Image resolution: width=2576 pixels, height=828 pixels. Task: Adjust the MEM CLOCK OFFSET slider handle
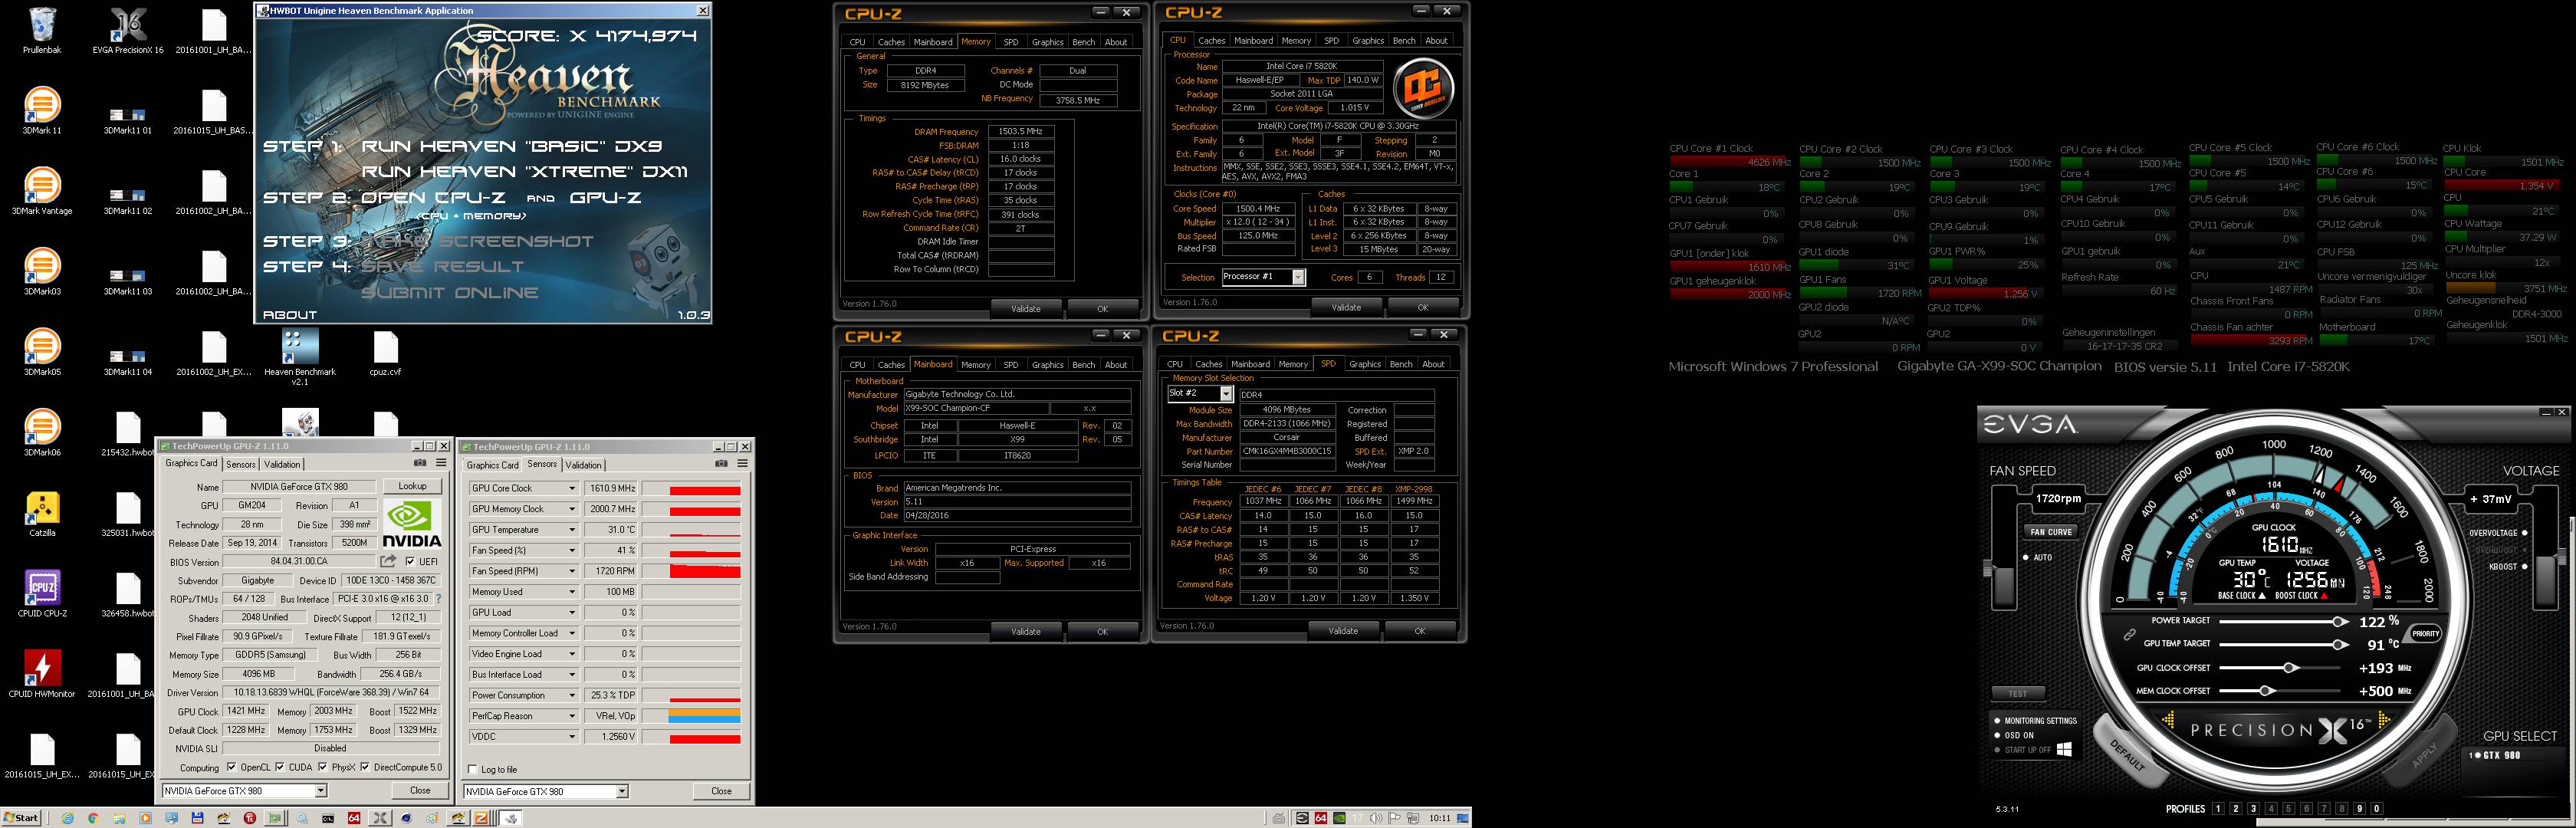pos(2267,690)
